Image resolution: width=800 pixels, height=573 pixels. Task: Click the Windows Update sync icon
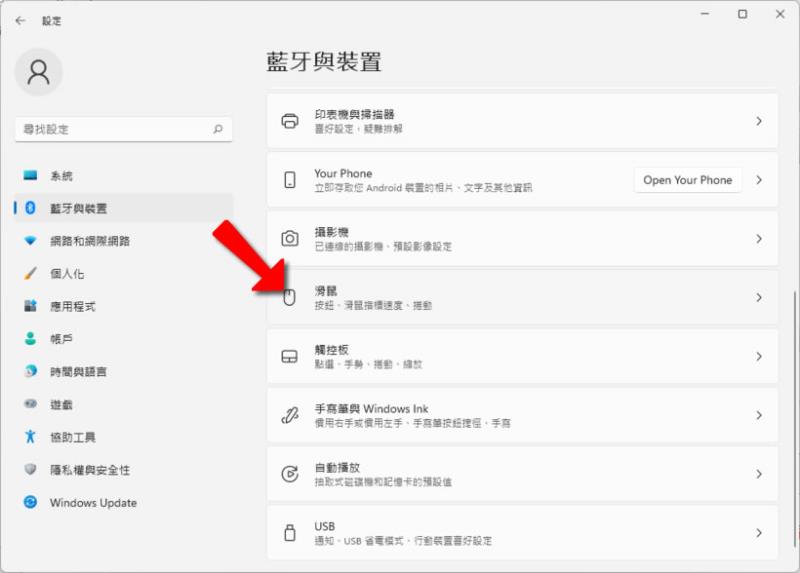pyautogui.click(x=30, y=502)
